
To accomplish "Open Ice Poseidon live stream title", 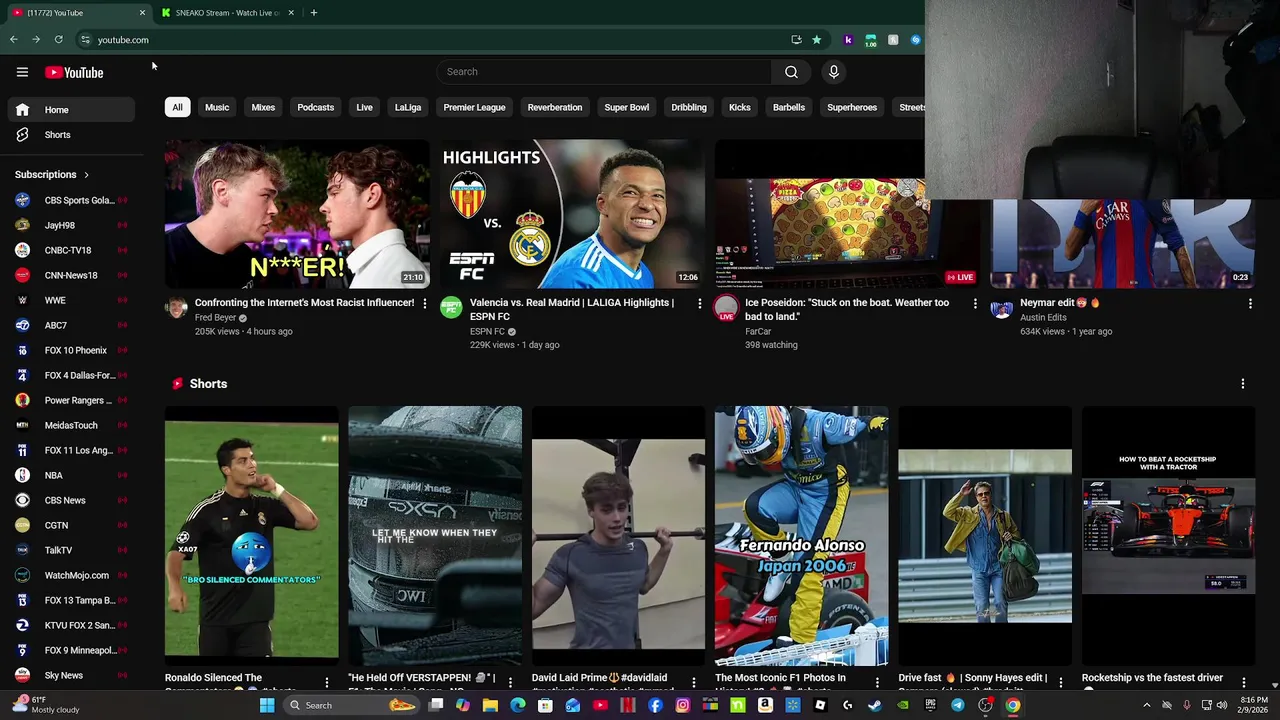I will 847,309.
